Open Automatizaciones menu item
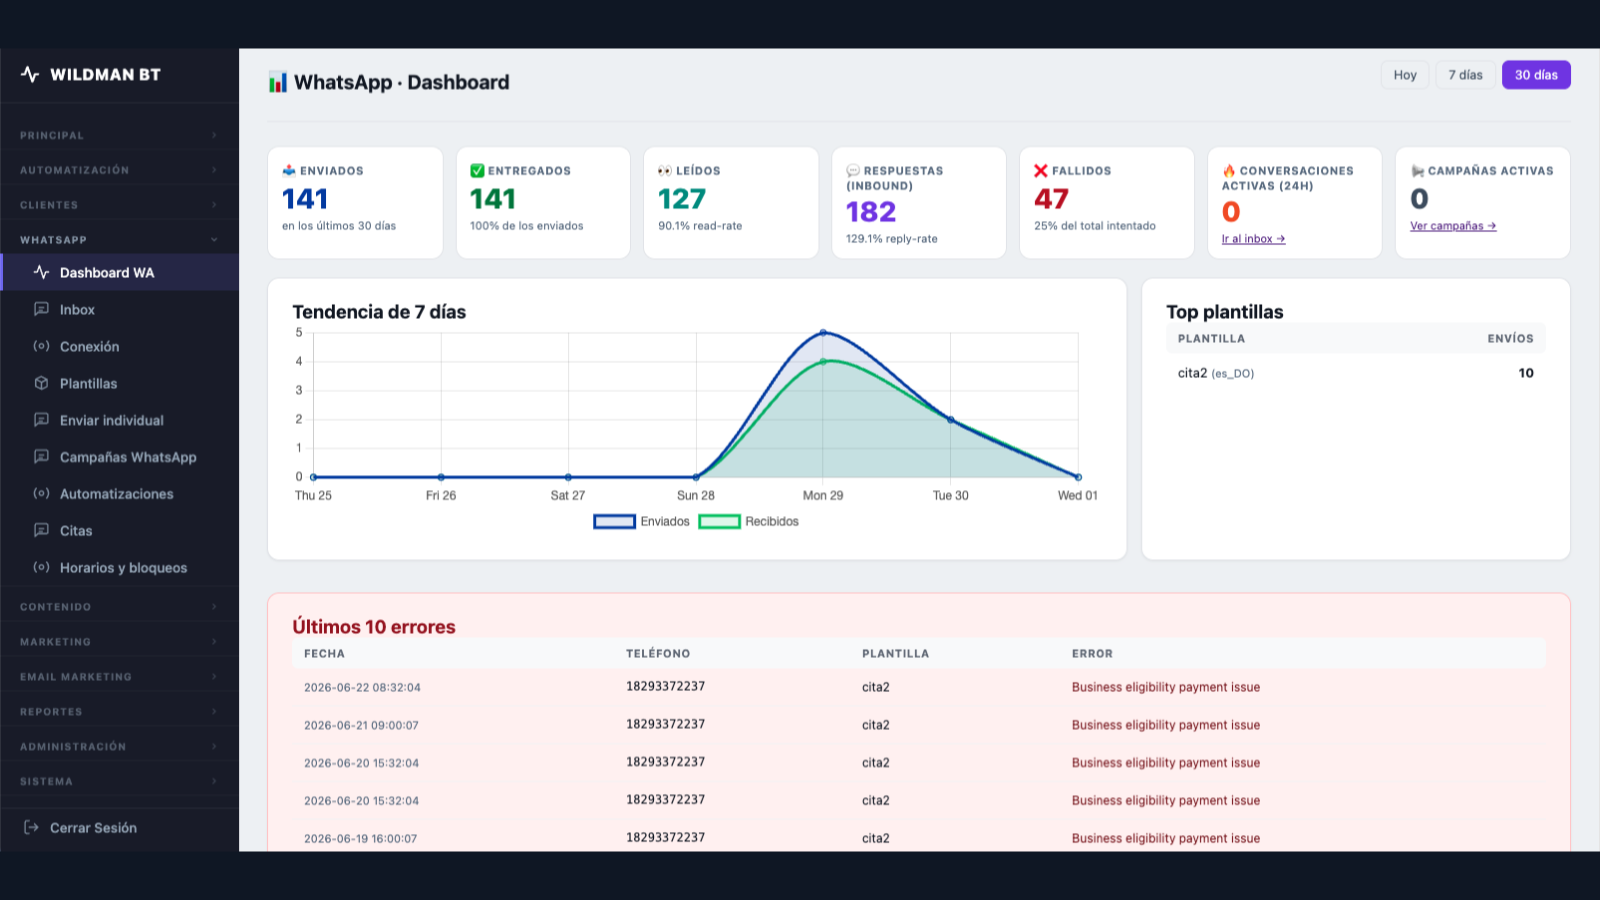 [x=119, y=493]
